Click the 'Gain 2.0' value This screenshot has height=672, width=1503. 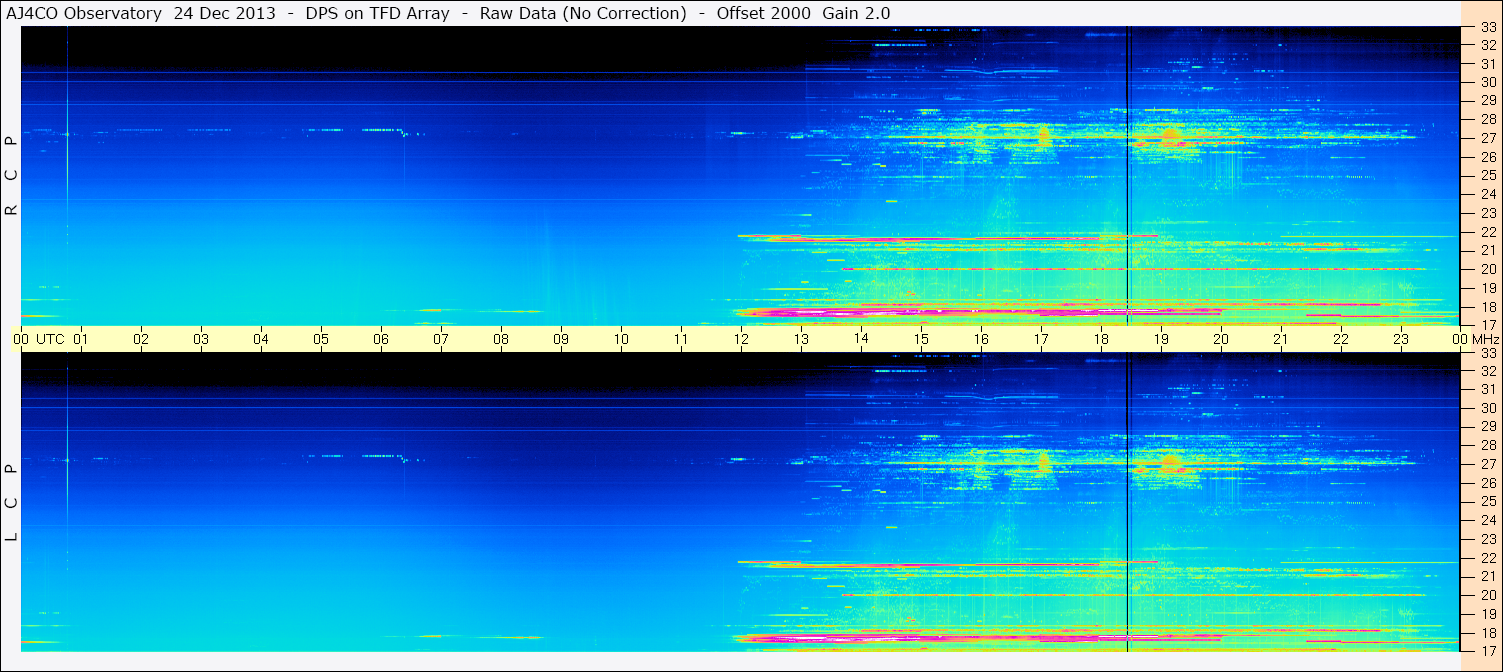[856, 13]
